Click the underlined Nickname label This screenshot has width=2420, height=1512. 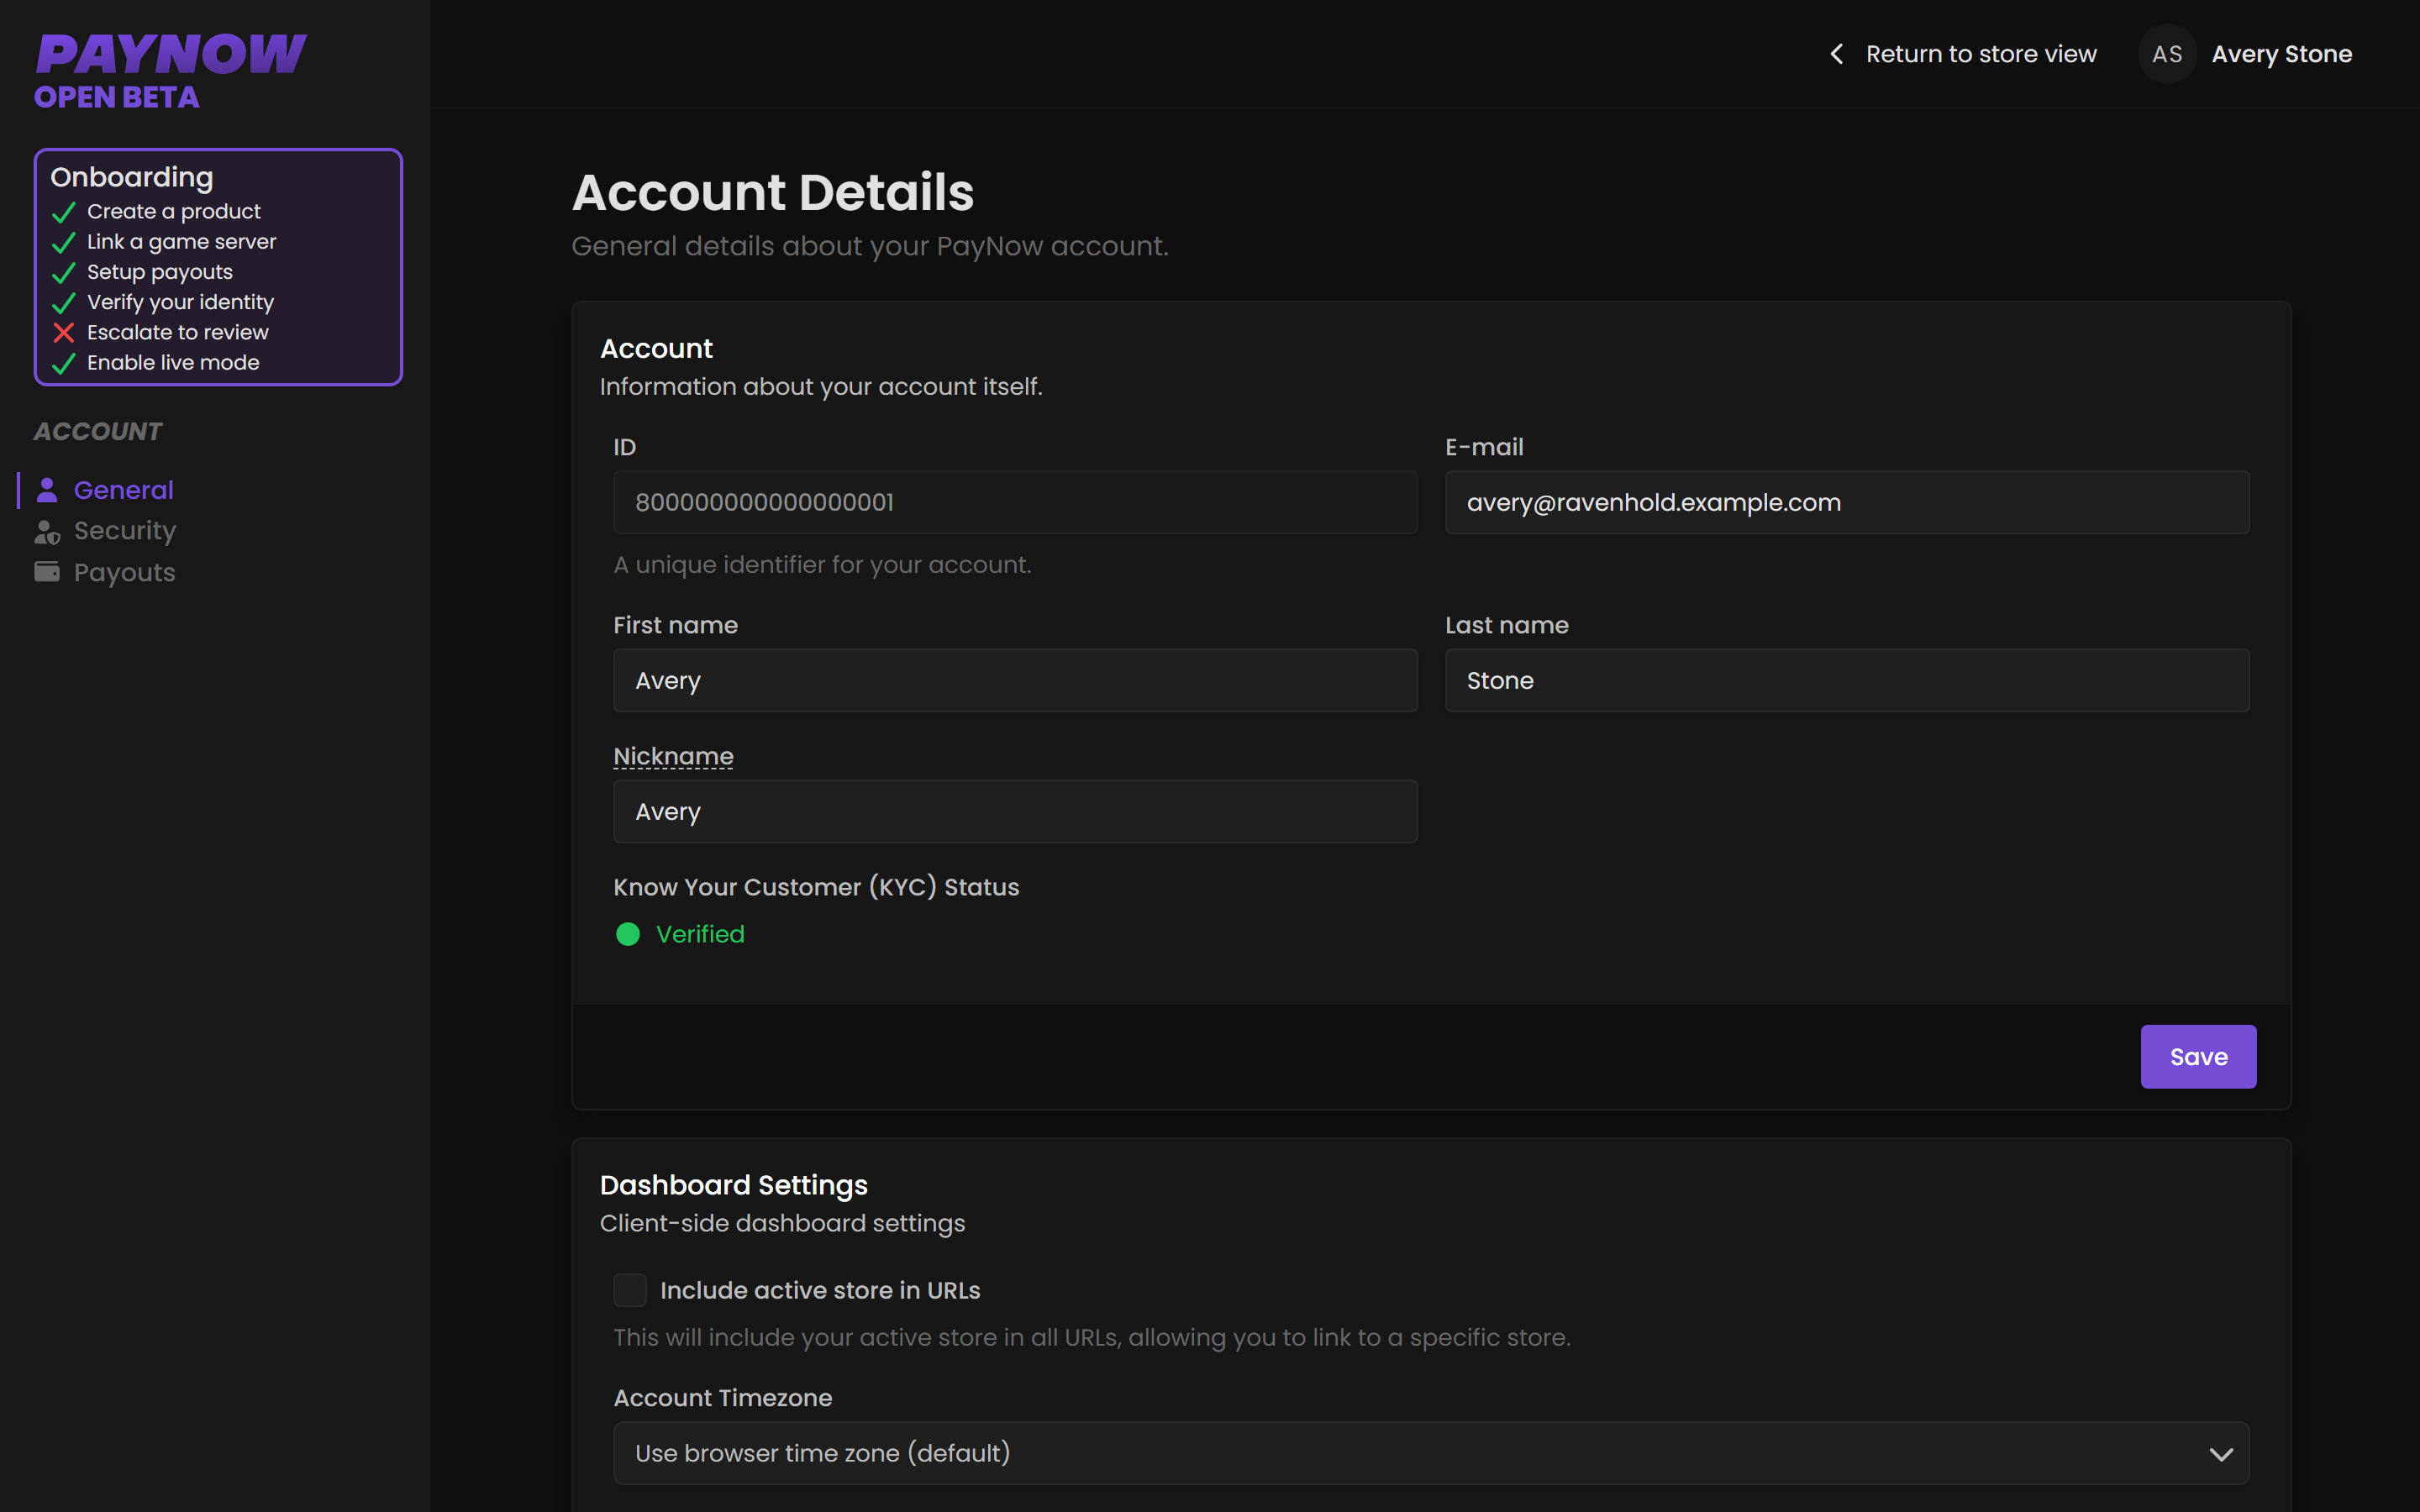click(673, 757)
